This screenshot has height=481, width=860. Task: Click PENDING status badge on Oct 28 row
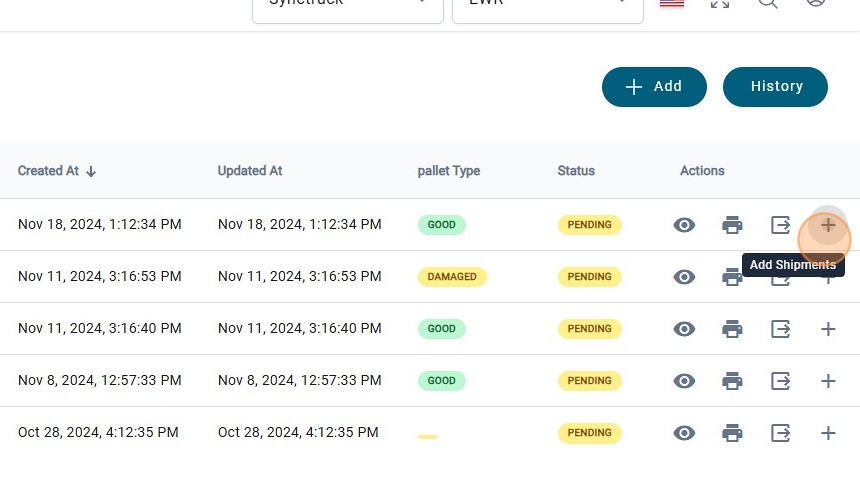tap(589, 433)
